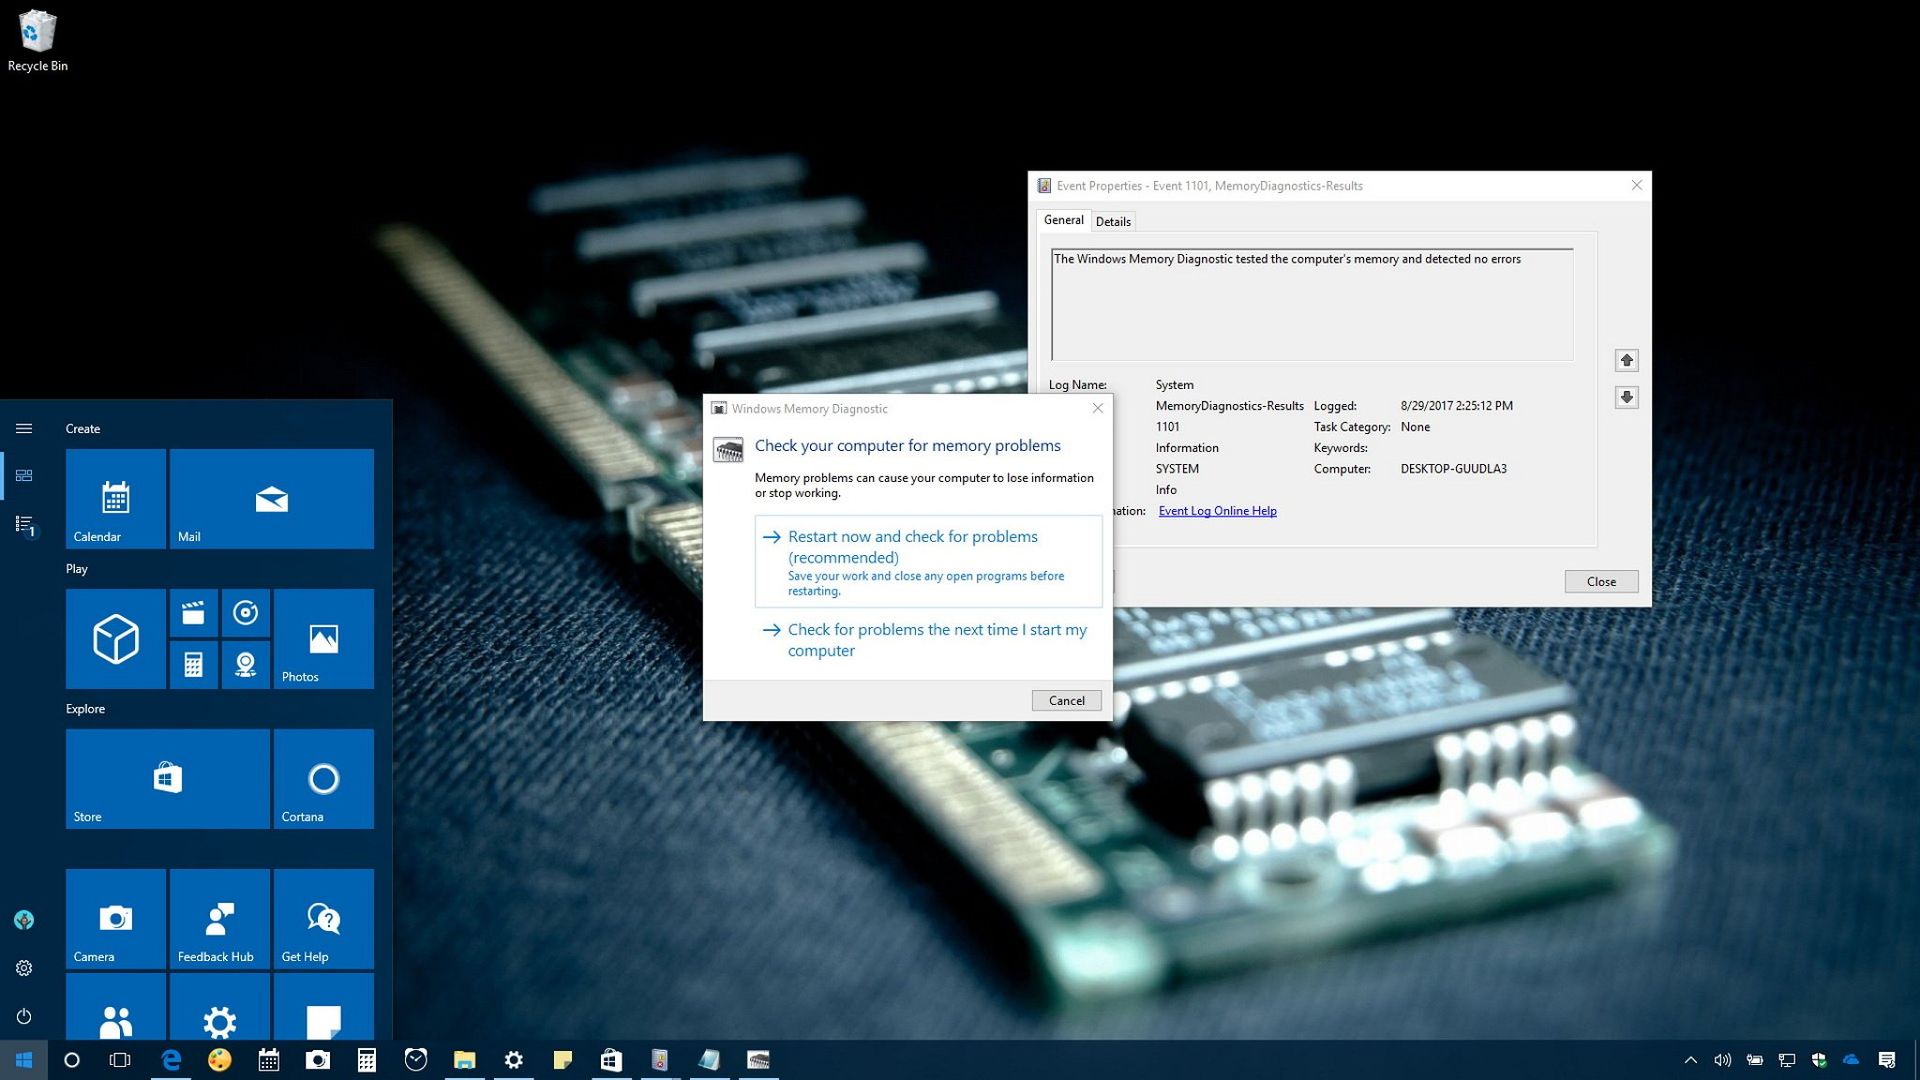Image resolution: width=1920 pixels, height=1080 pixels.
Task: Expand the Start menu hamburger menu
Action: pos(24,428)
